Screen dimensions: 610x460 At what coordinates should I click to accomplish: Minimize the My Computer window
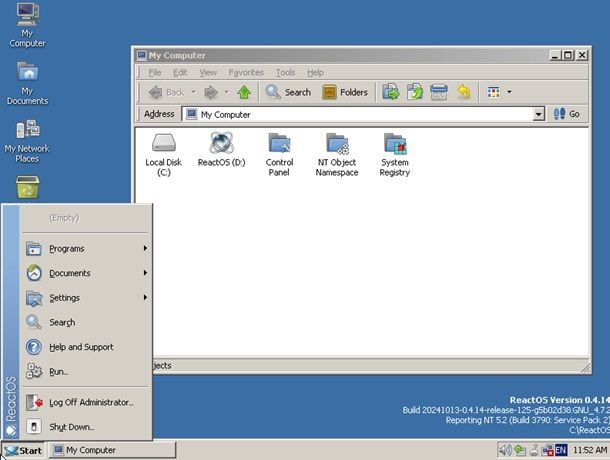point(555,55)
